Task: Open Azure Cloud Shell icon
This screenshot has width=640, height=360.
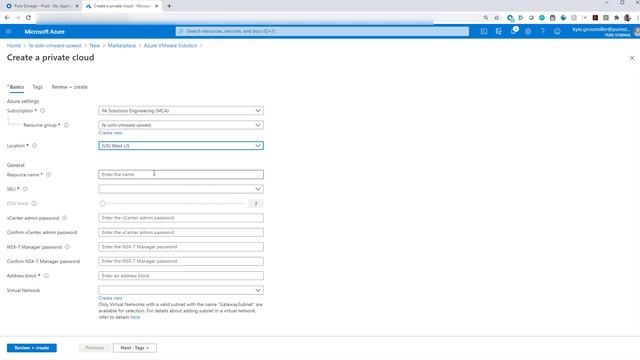Action: (x=484, y=31)
